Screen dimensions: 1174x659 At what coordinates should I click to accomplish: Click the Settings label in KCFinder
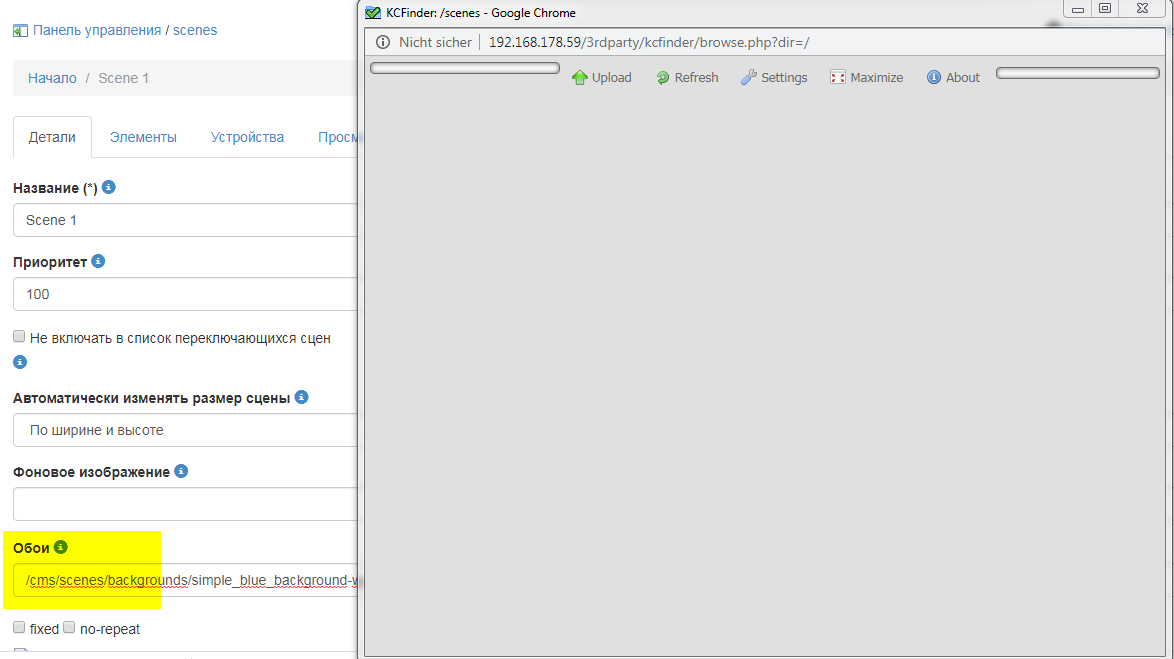[784, 78]
